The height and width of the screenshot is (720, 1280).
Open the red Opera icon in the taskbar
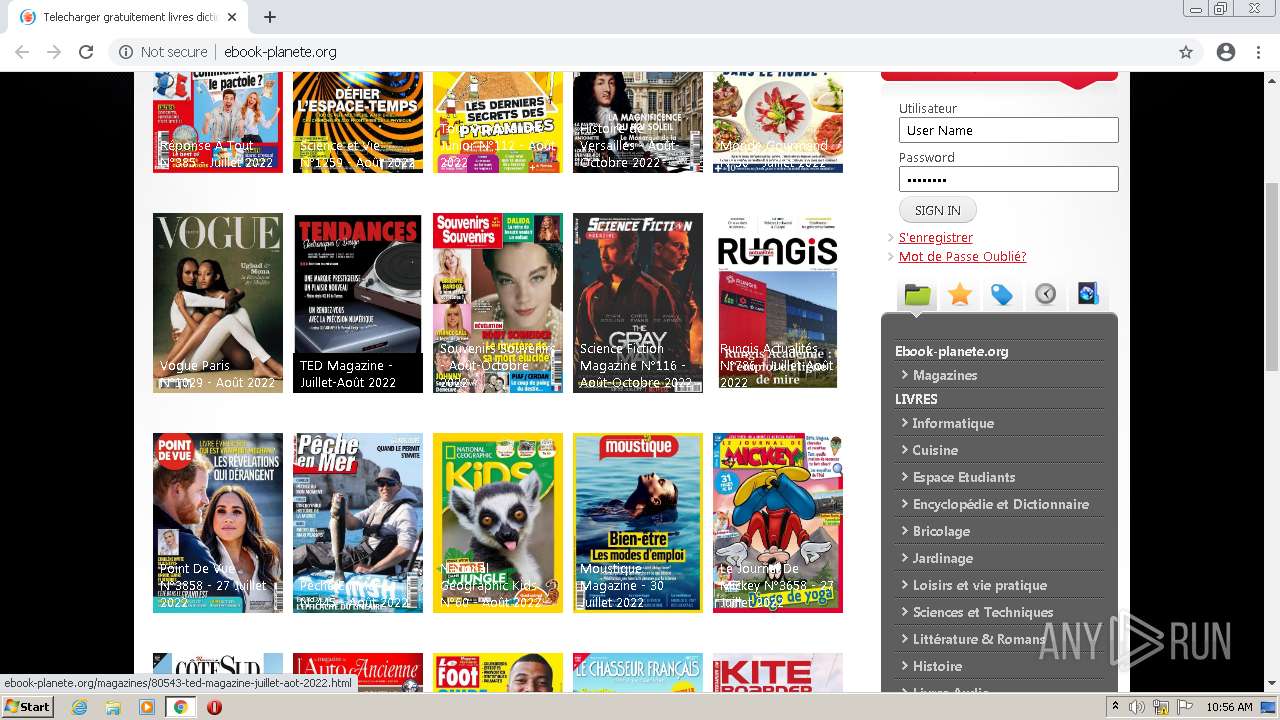coord(214,707)
